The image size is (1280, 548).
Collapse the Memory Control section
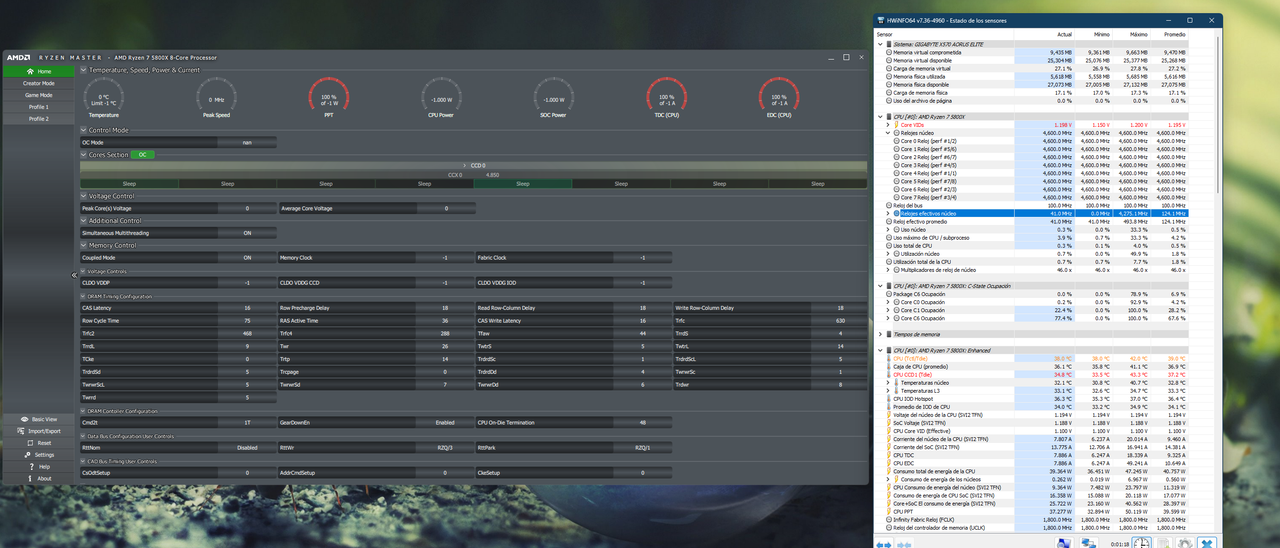(84, 245)
